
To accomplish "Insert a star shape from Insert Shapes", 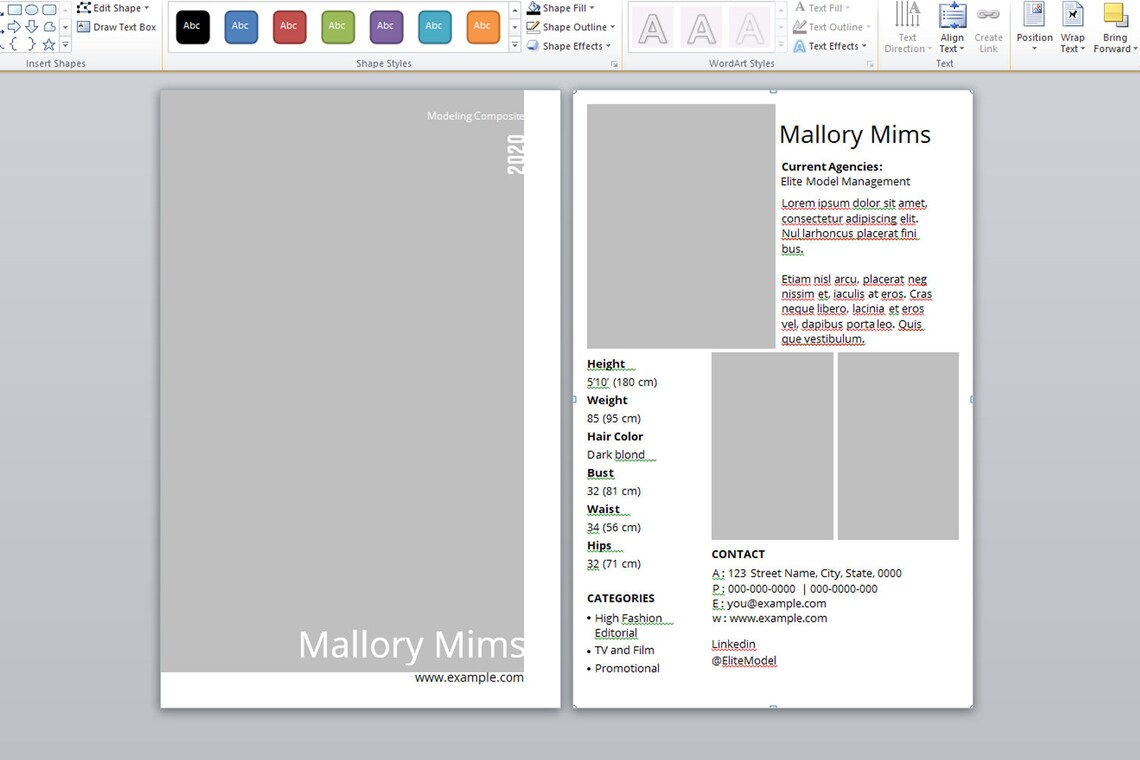I will [x=48, y=43].
